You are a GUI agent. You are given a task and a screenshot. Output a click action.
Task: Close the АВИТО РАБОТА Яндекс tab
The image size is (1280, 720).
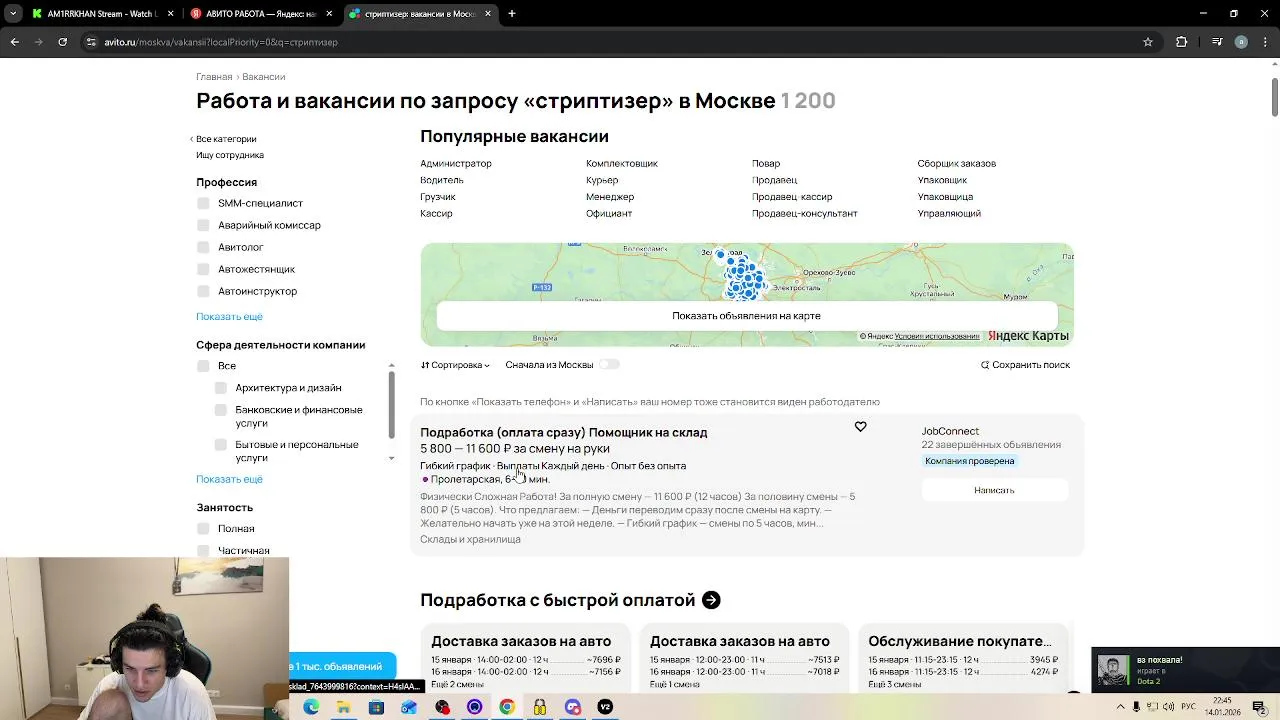click(329, 14)
